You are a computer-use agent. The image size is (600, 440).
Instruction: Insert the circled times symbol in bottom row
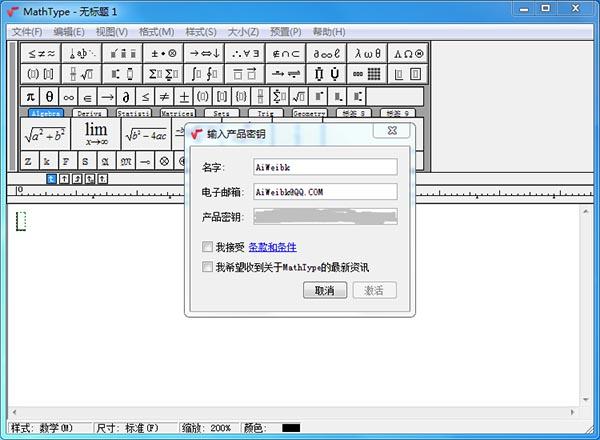click(x=164, y=161)
